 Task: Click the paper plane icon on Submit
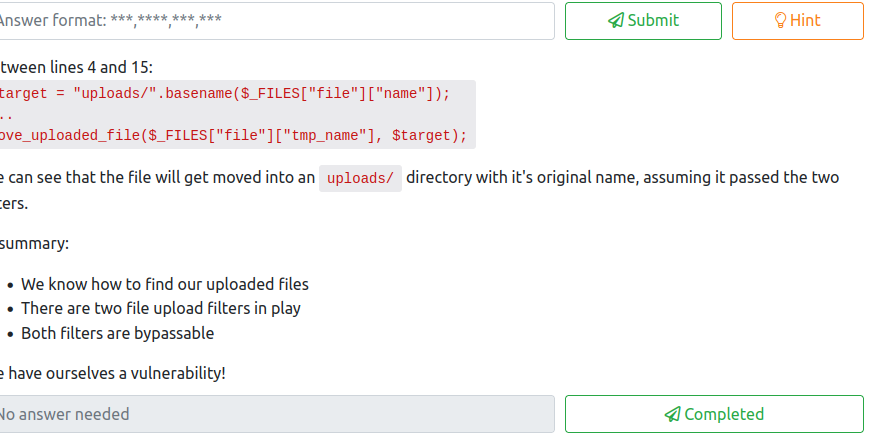click(x=616, y=20)
